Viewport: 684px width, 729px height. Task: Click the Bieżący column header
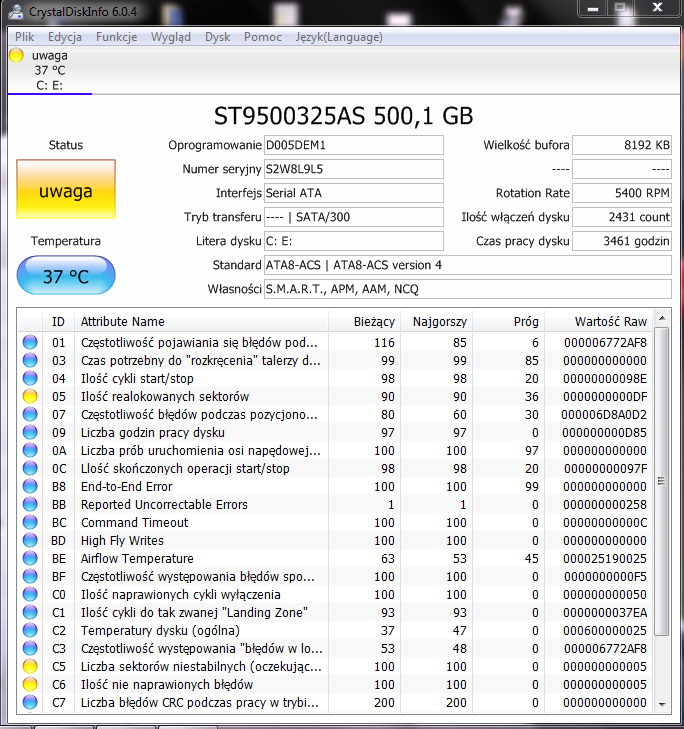(365, 321)
